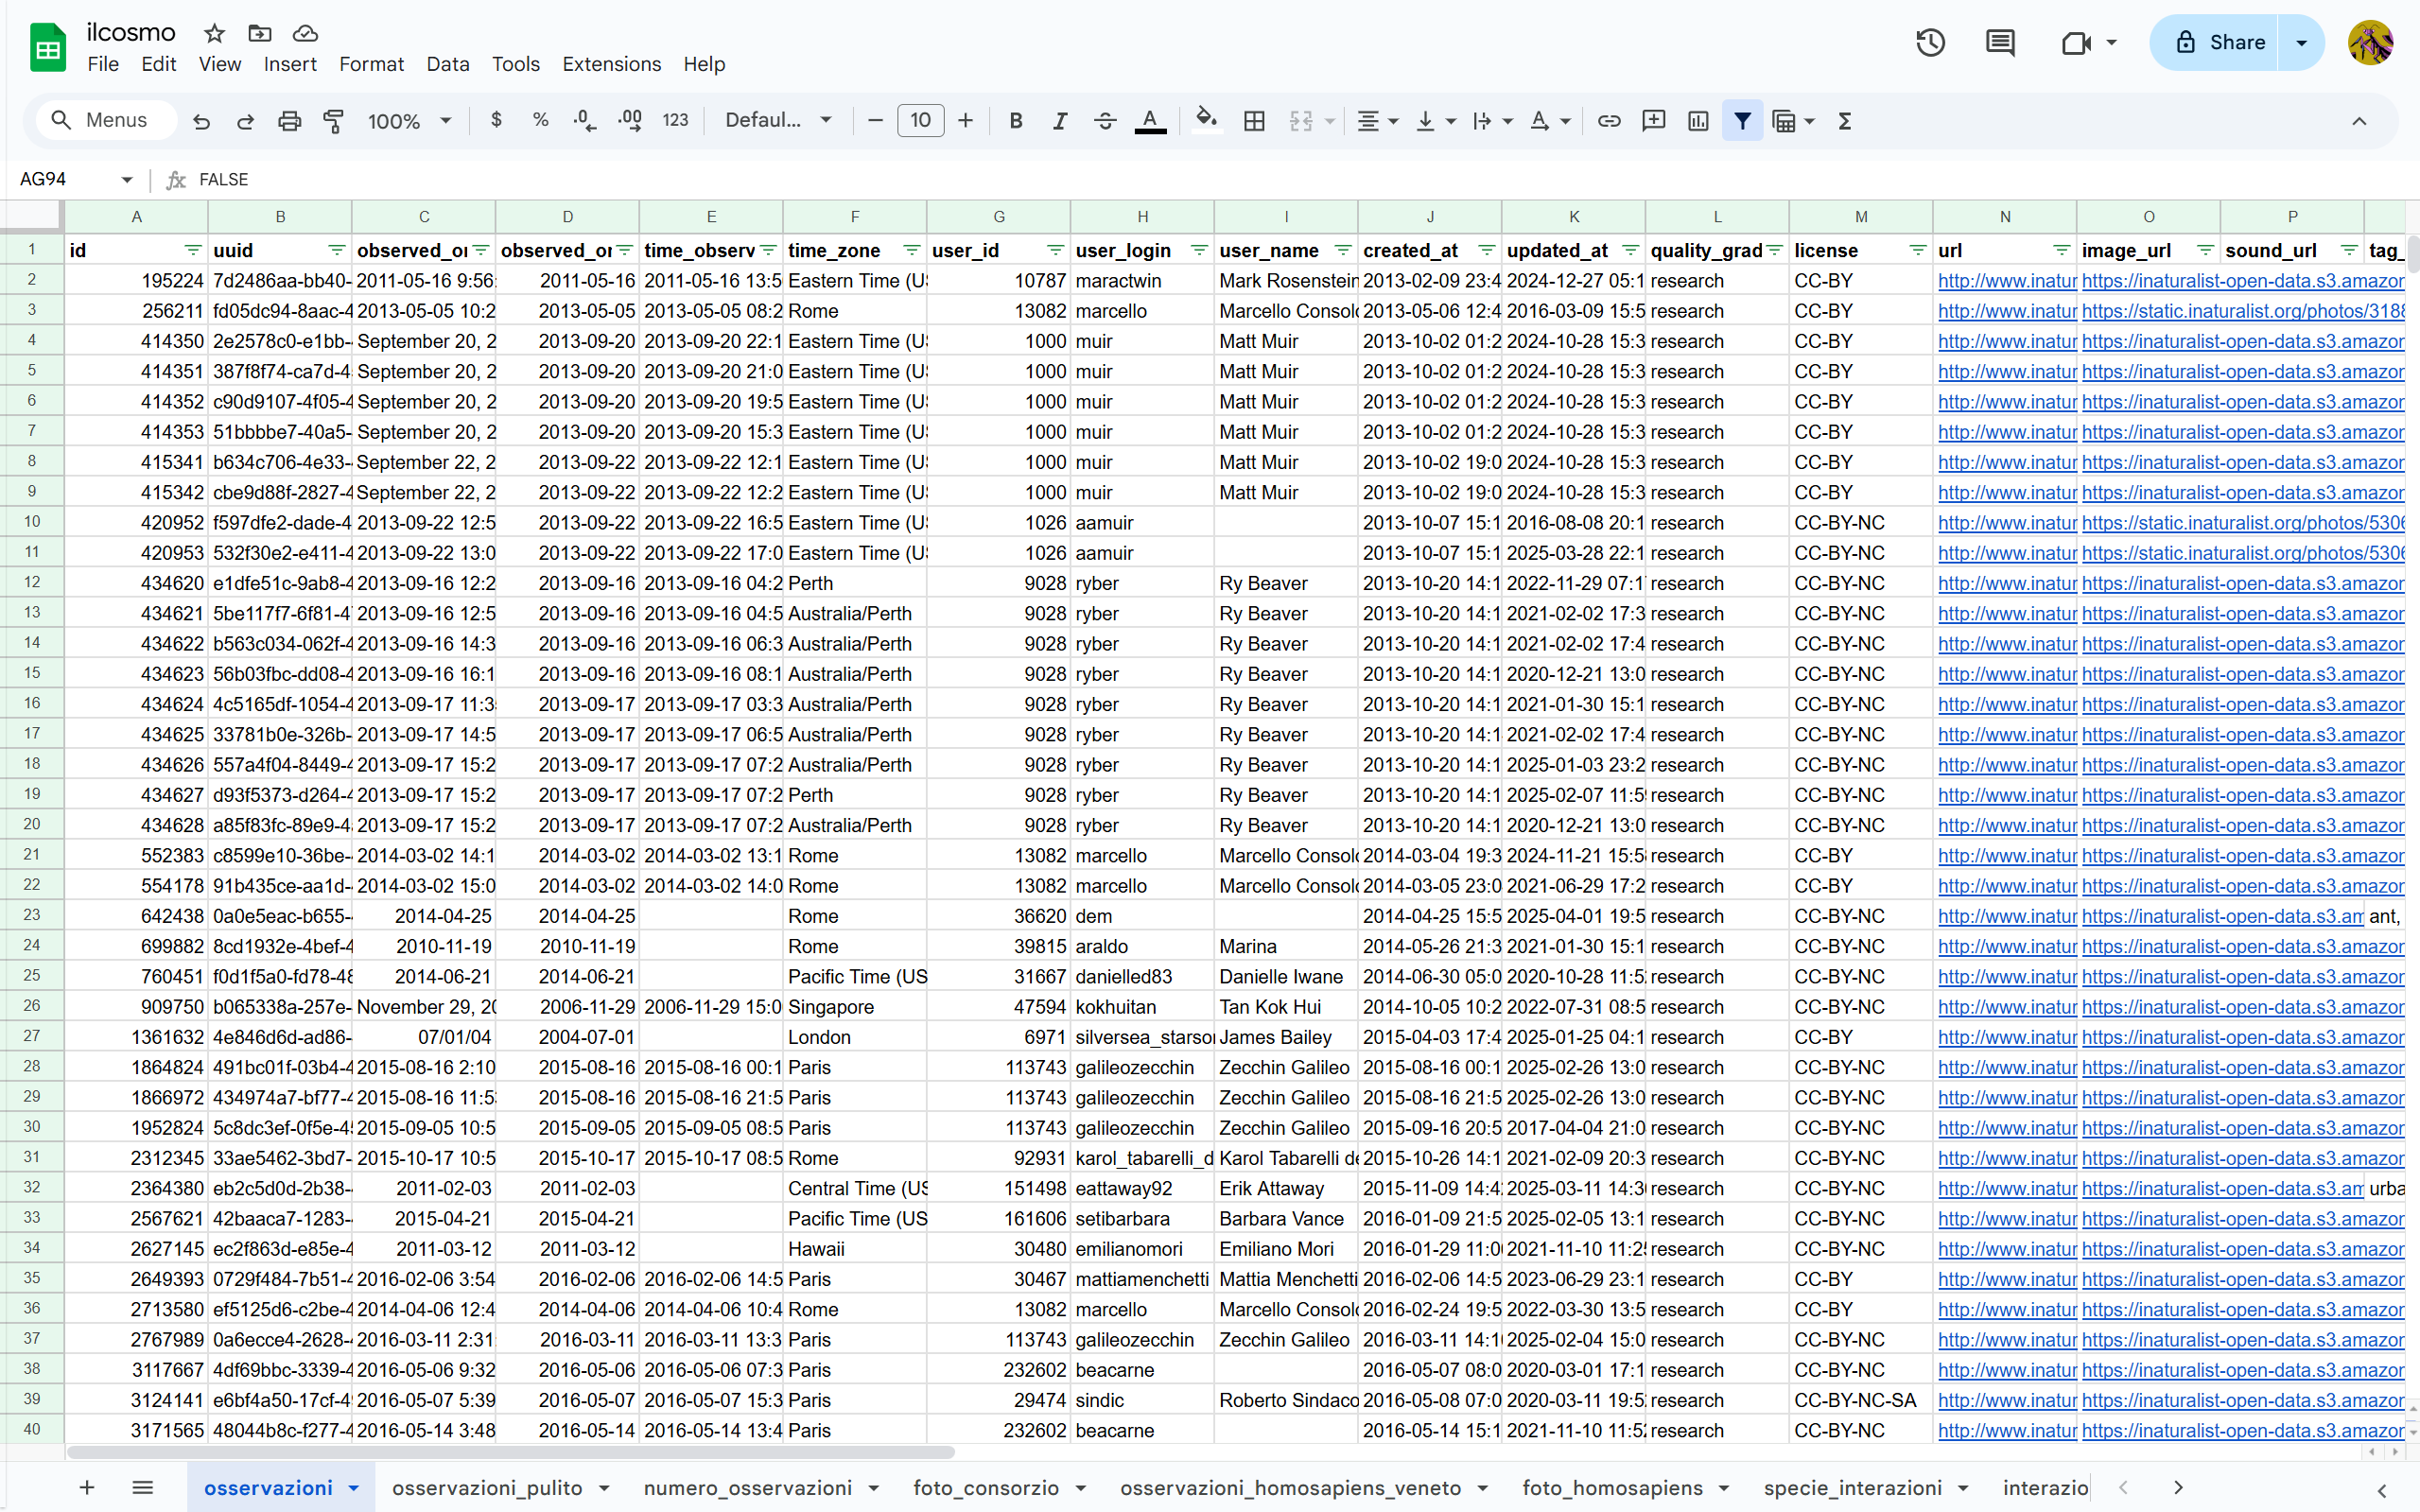Open the font family dropdown

click(x=778, y=121)
